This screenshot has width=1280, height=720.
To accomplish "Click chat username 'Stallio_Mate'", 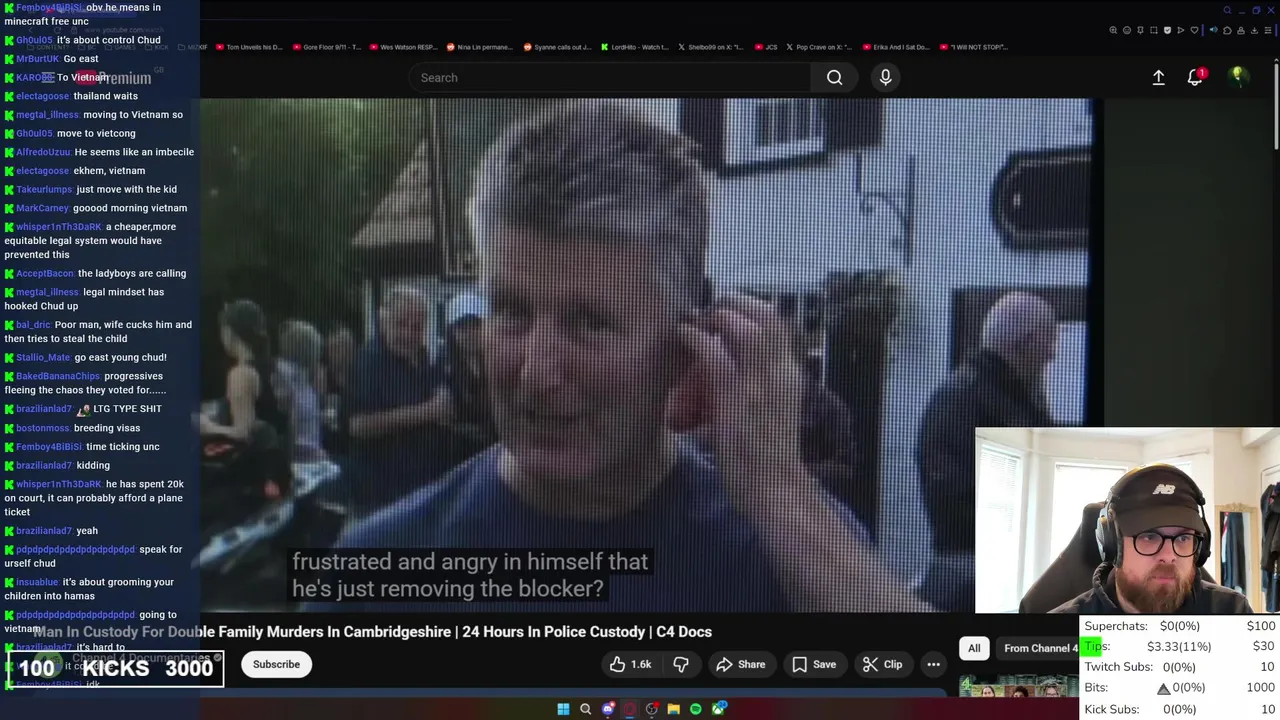I will pos(43,357).
